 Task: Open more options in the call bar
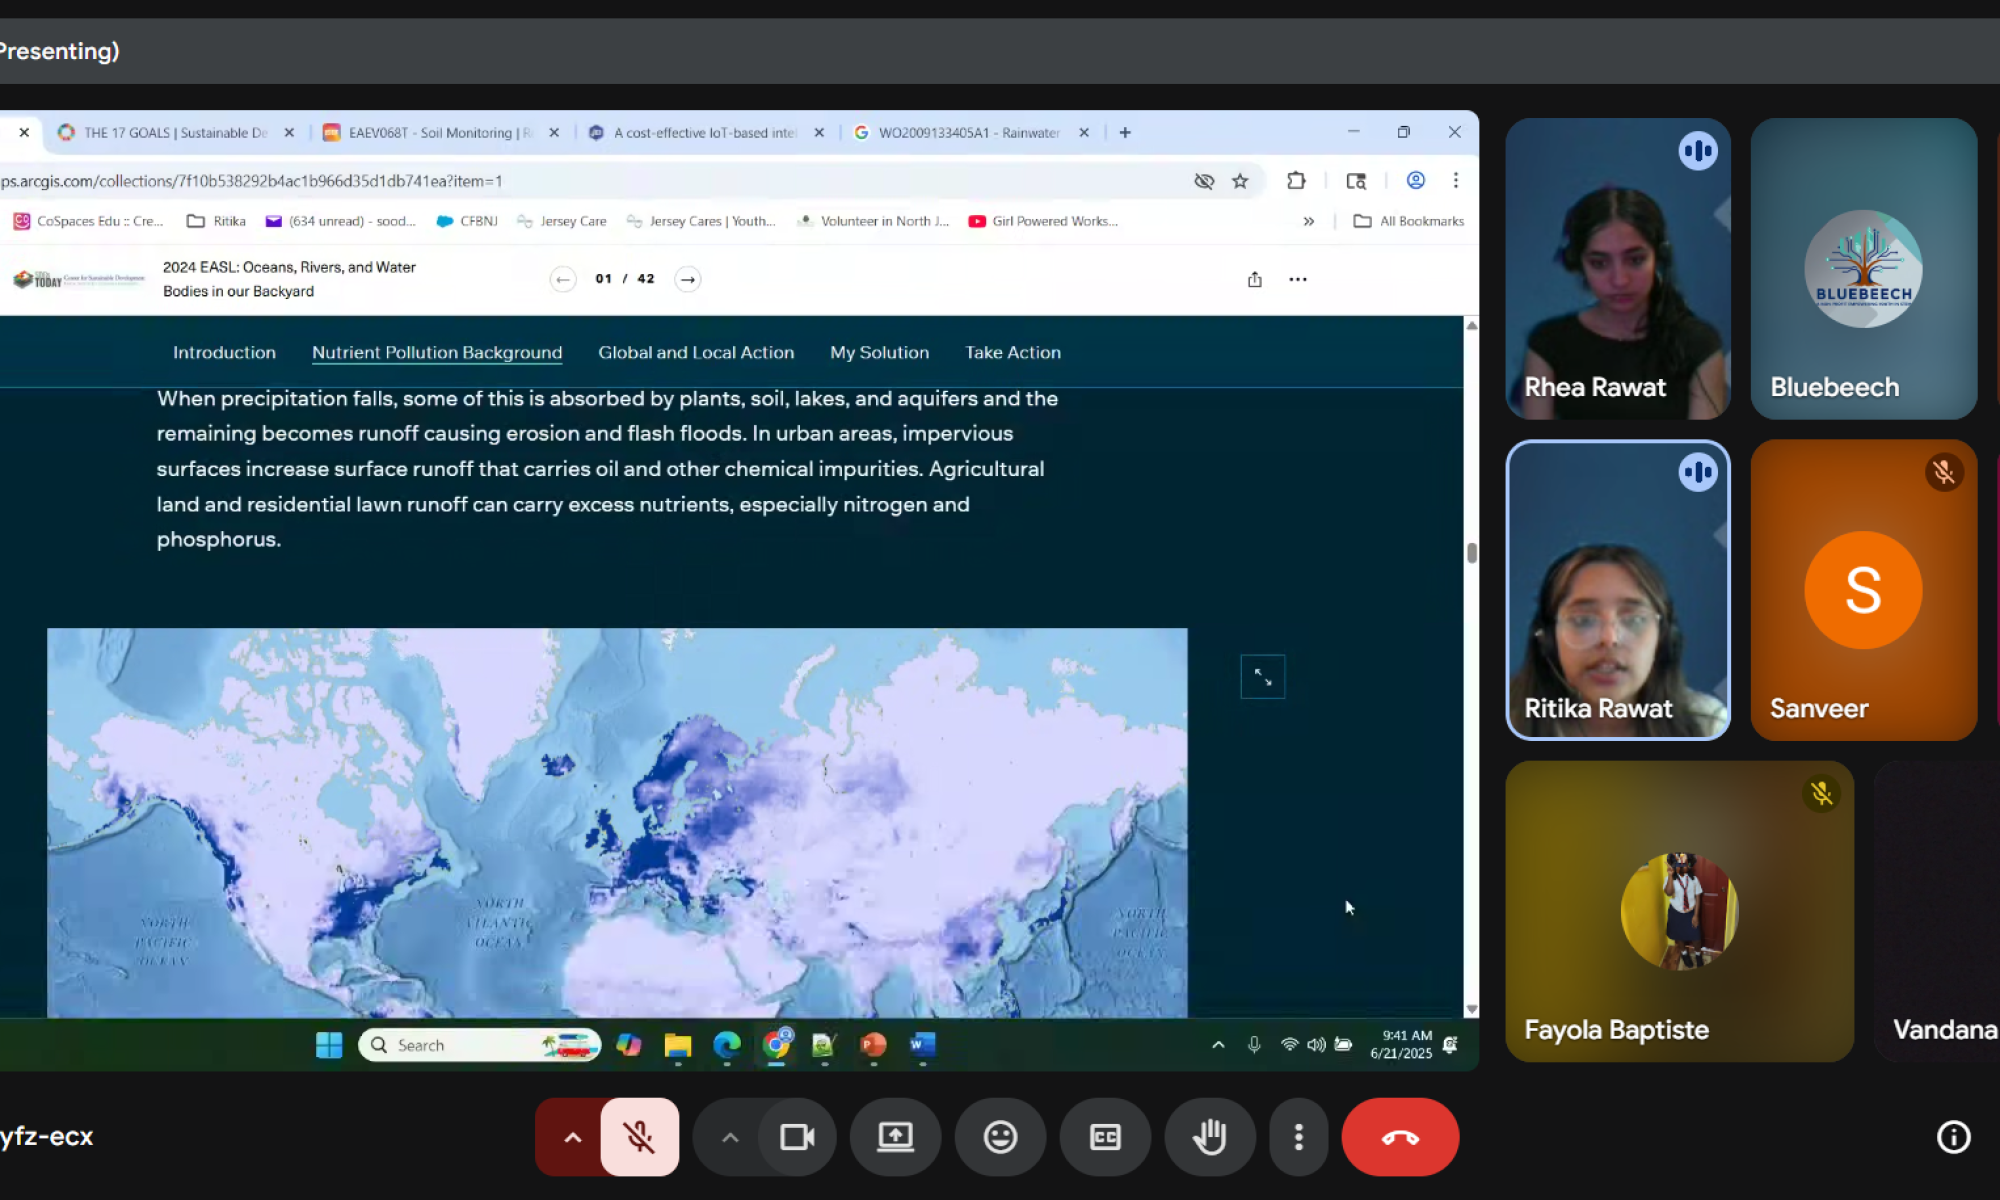[1298, 1137]
